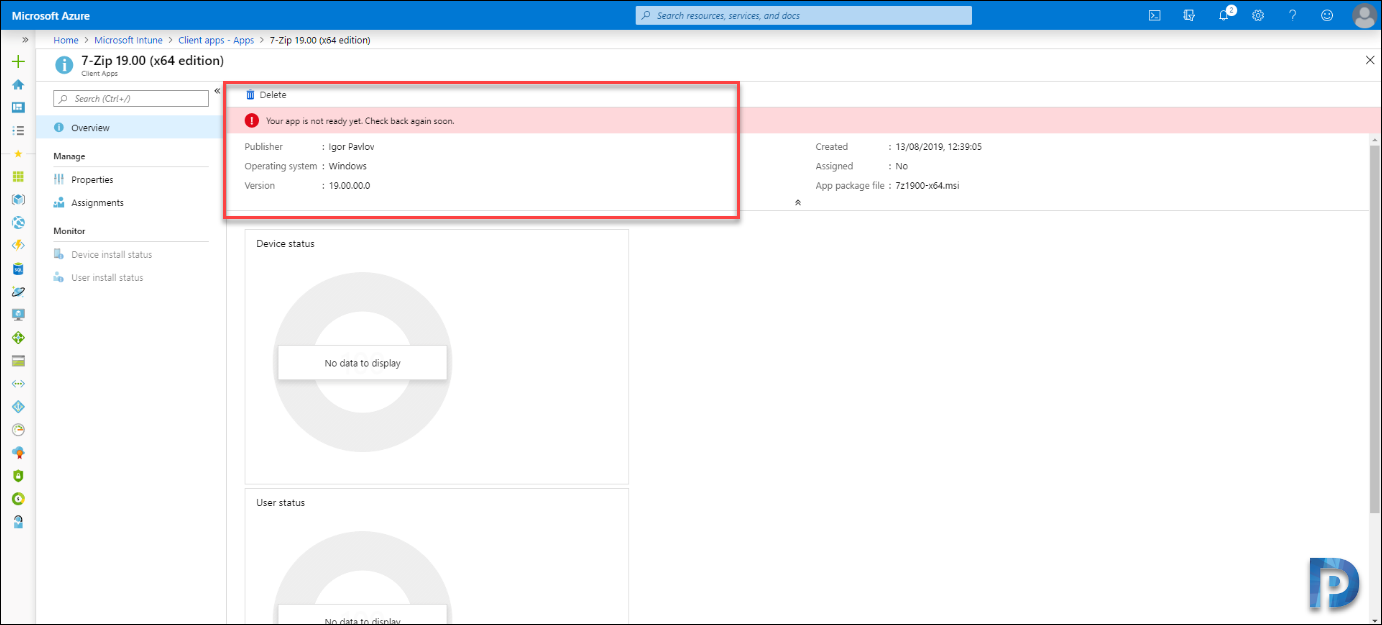
Task: Open Cost Management green circle icon
Action: coord(18,498)
